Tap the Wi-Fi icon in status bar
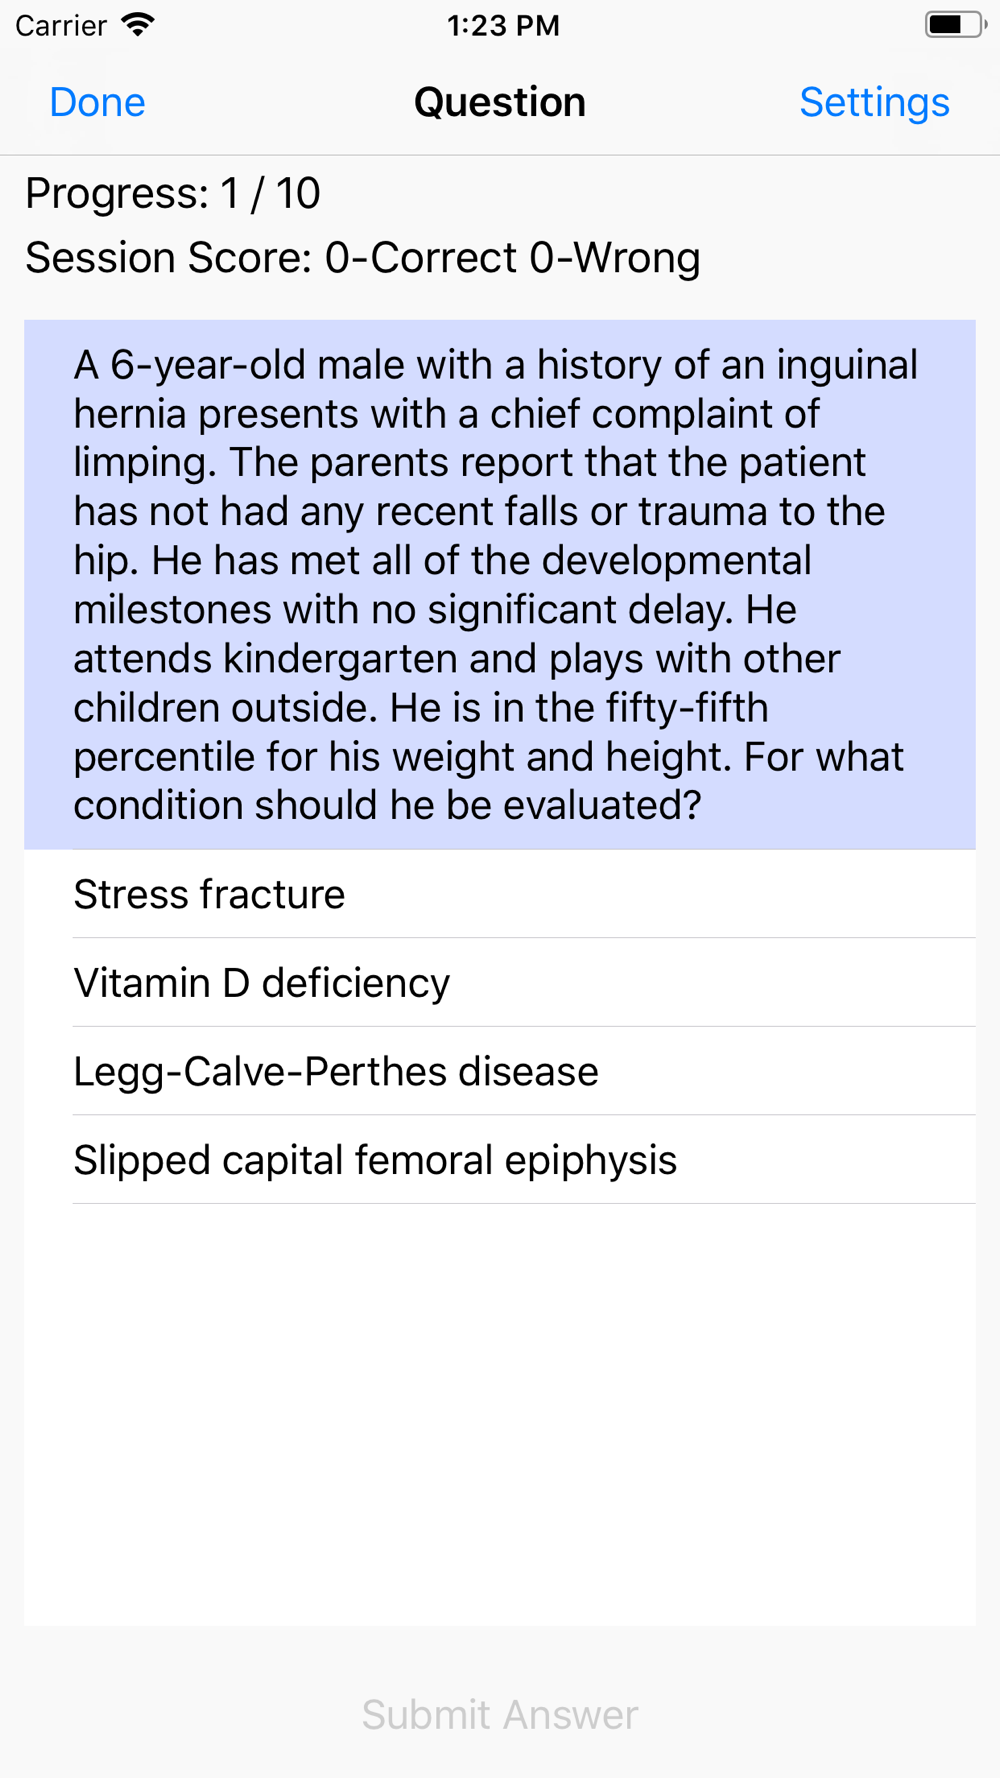 pyautogui.click(x=138, y=24)
